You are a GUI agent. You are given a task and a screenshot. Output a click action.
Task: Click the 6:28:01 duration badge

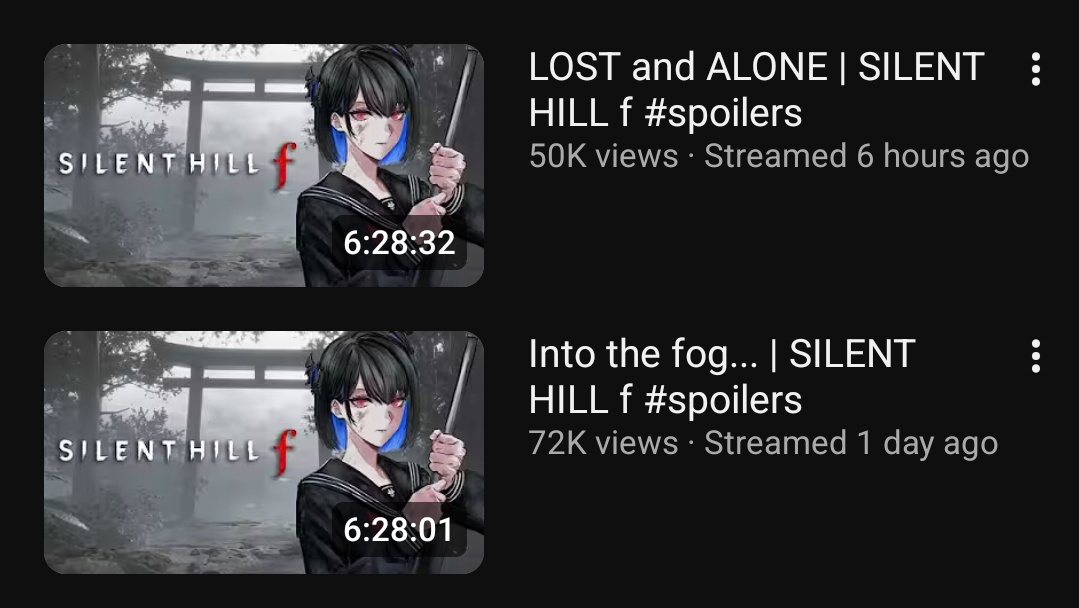(399, 530)
